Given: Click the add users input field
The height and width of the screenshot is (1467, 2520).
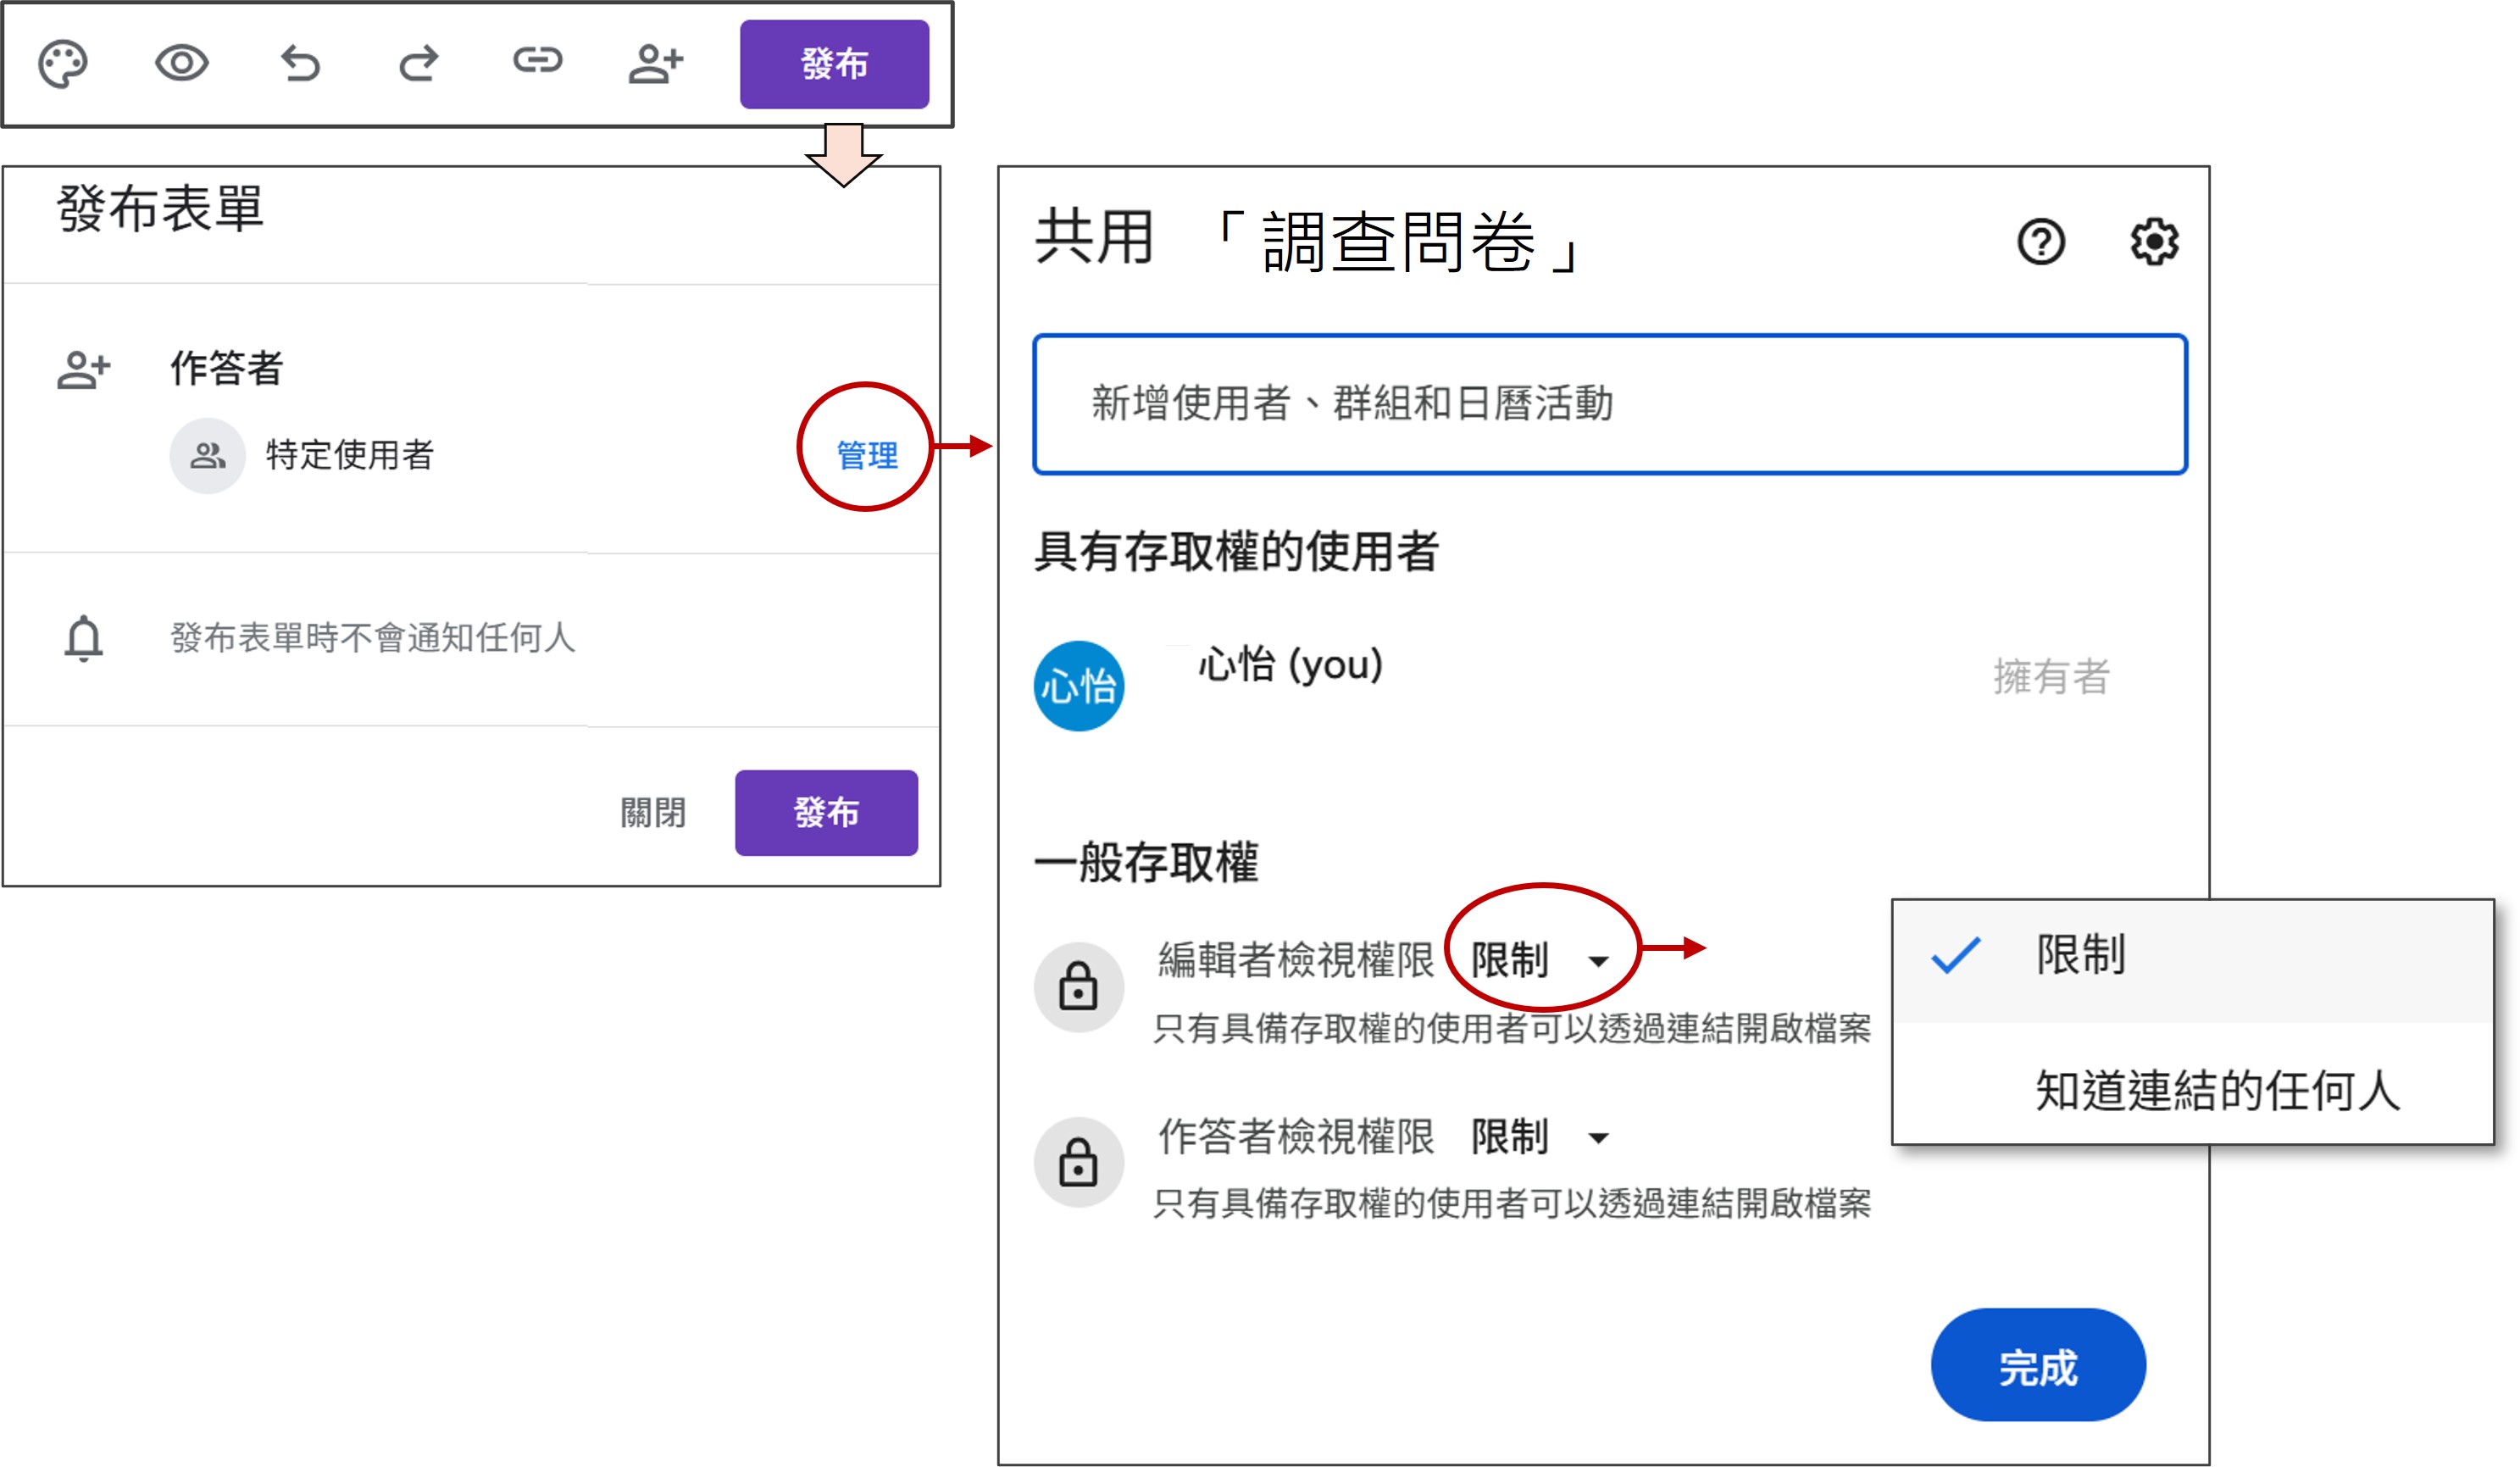Looking at the screenshot, I should click(x=1609, y=404).
